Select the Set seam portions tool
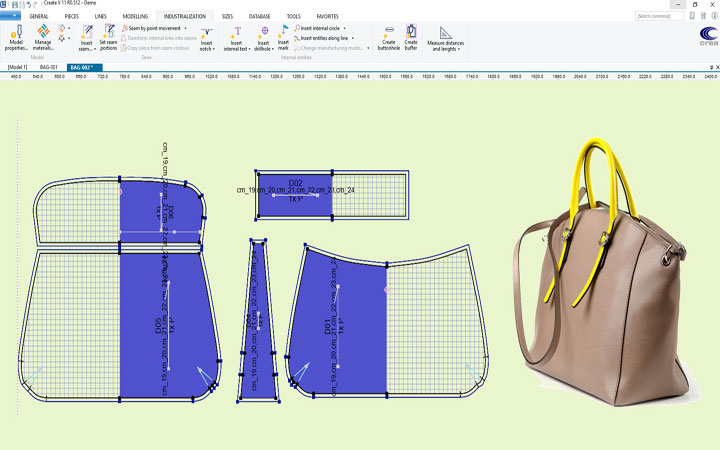The width and height of the screenshot is (720, 450). click(108, 33)
